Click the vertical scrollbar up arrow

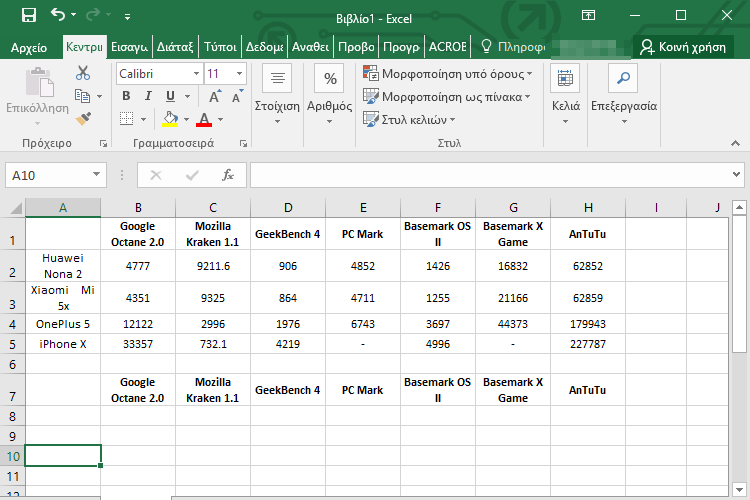739,207
